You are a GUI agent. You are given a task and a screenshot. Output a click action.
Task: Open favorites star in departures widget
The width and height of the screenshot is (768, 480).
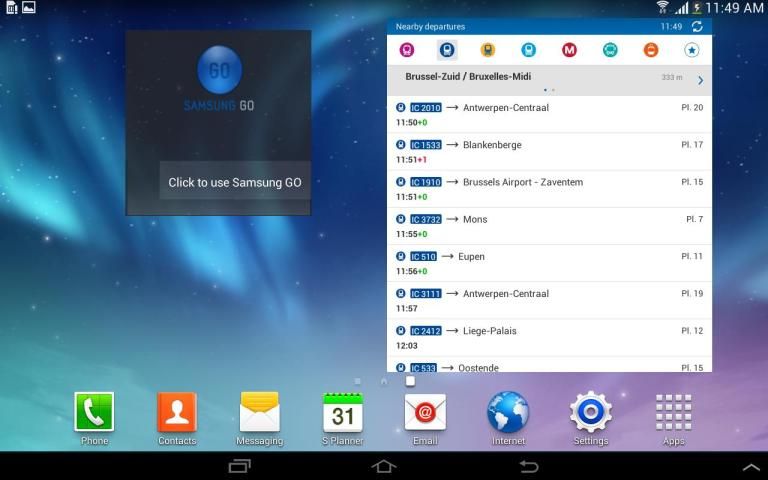pos(691,50)
